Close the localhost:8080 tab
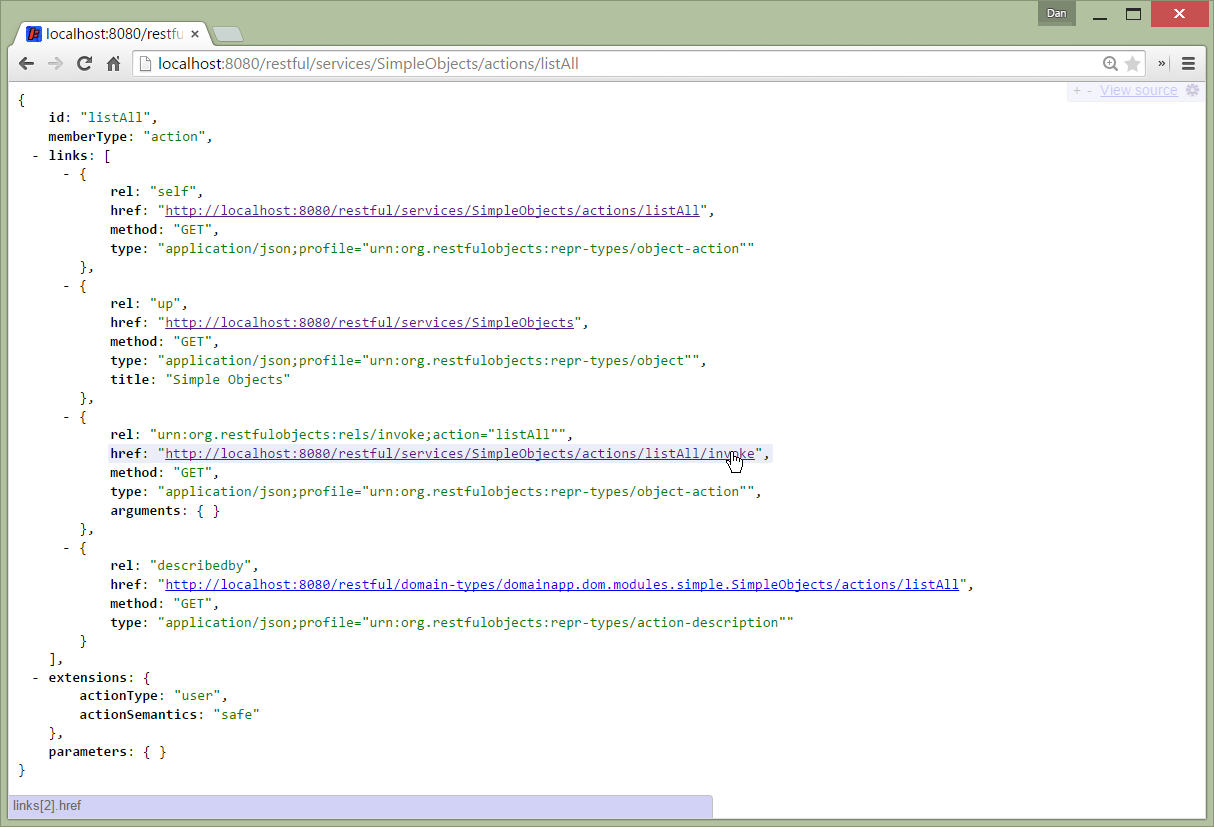Viewport: 1214px width, 827px height. coord(195,34)
